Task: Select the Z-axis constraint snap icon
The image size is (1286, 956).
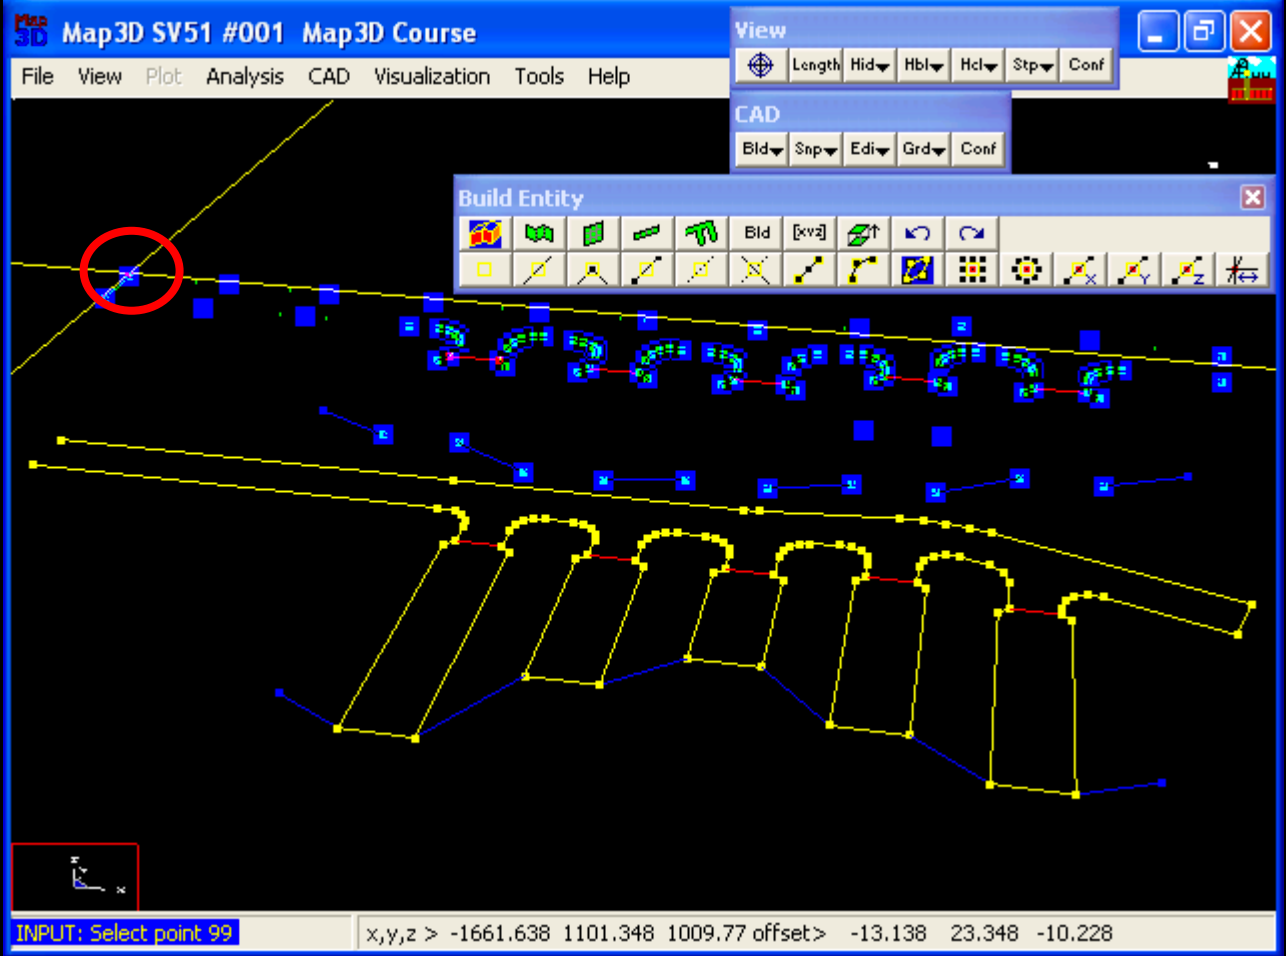Action: point(1188,270)
